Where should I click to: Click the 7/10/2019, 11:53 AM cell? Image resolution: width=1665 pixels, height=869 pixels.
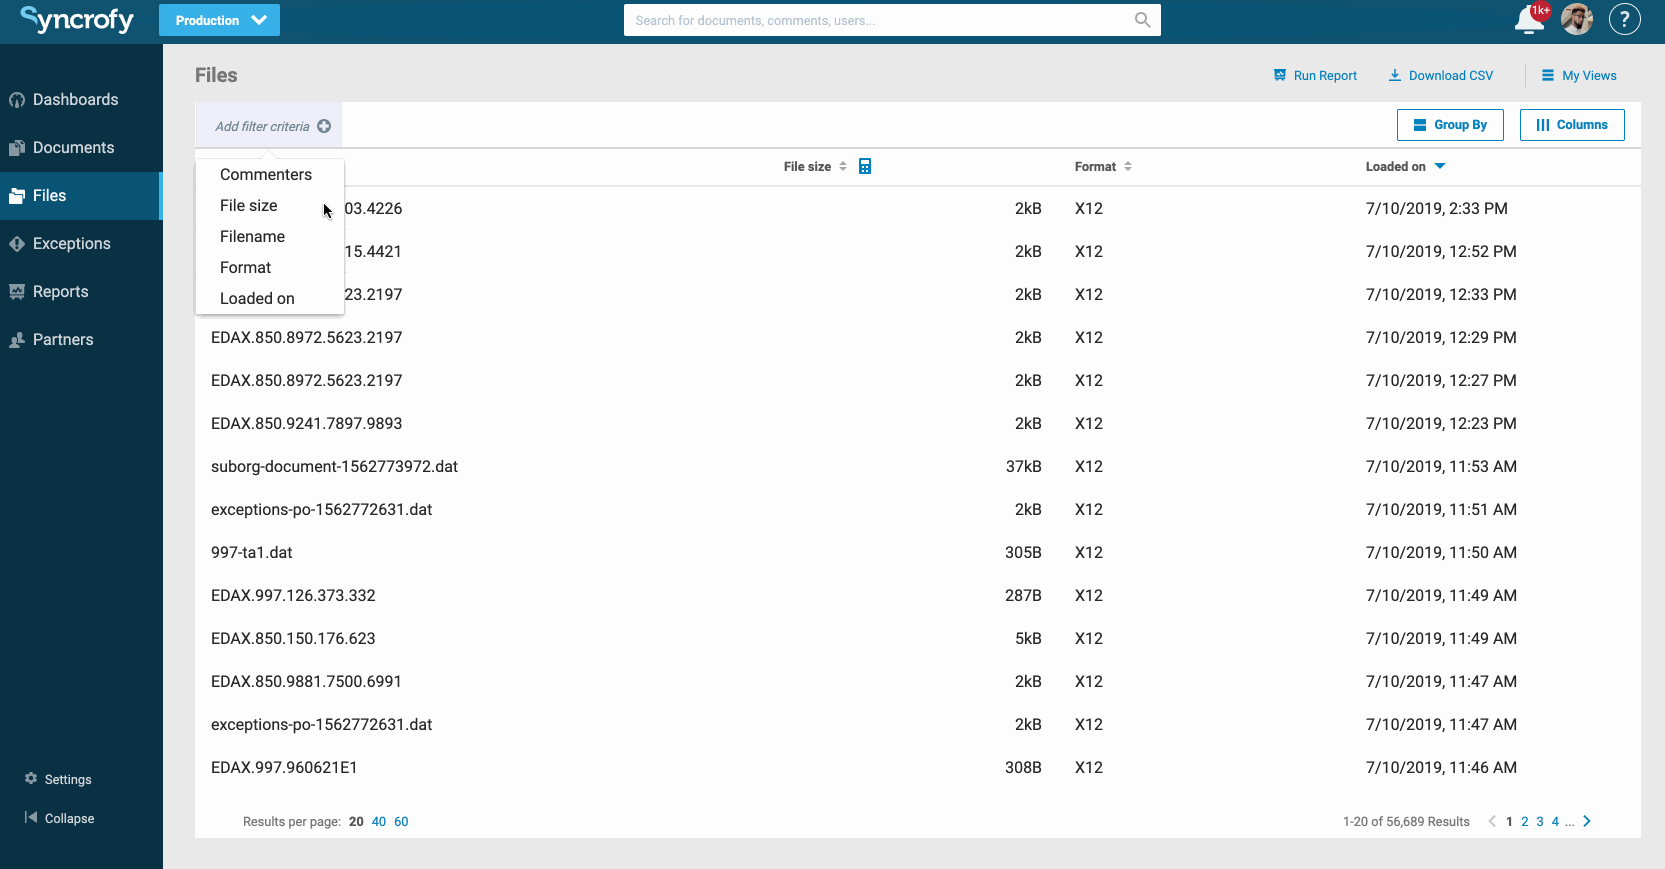(1441, 466)
